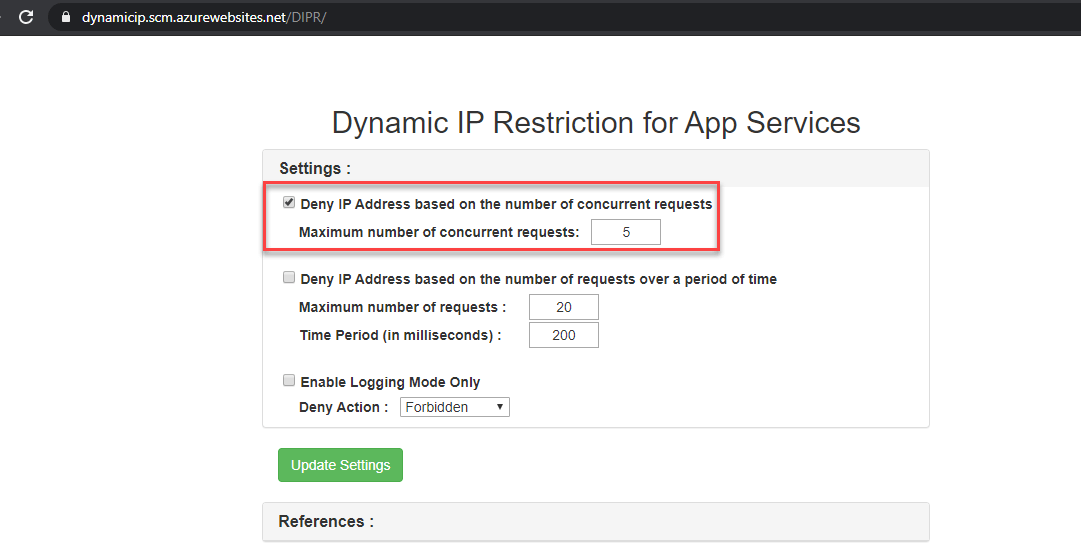Click the maximum concurrent requests field showing 5
Image resolution: width=1081 pixels, height=550 pixels.
pos(625,232)
